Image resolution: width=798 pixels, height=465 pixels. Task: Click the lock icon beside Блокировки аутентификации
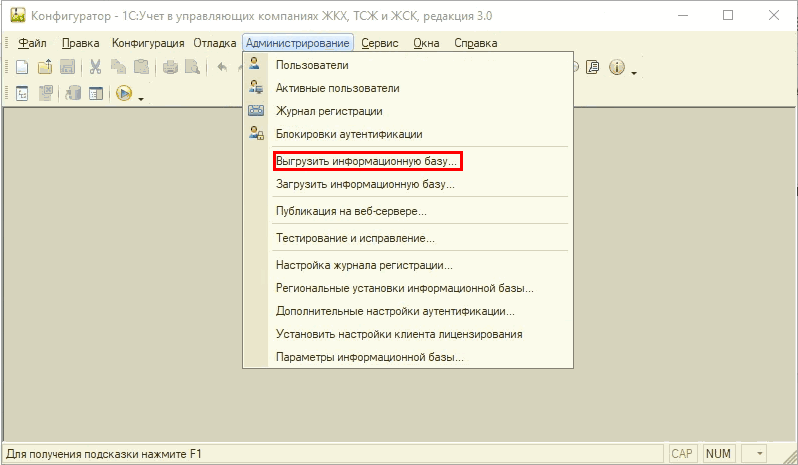(256, 133)
